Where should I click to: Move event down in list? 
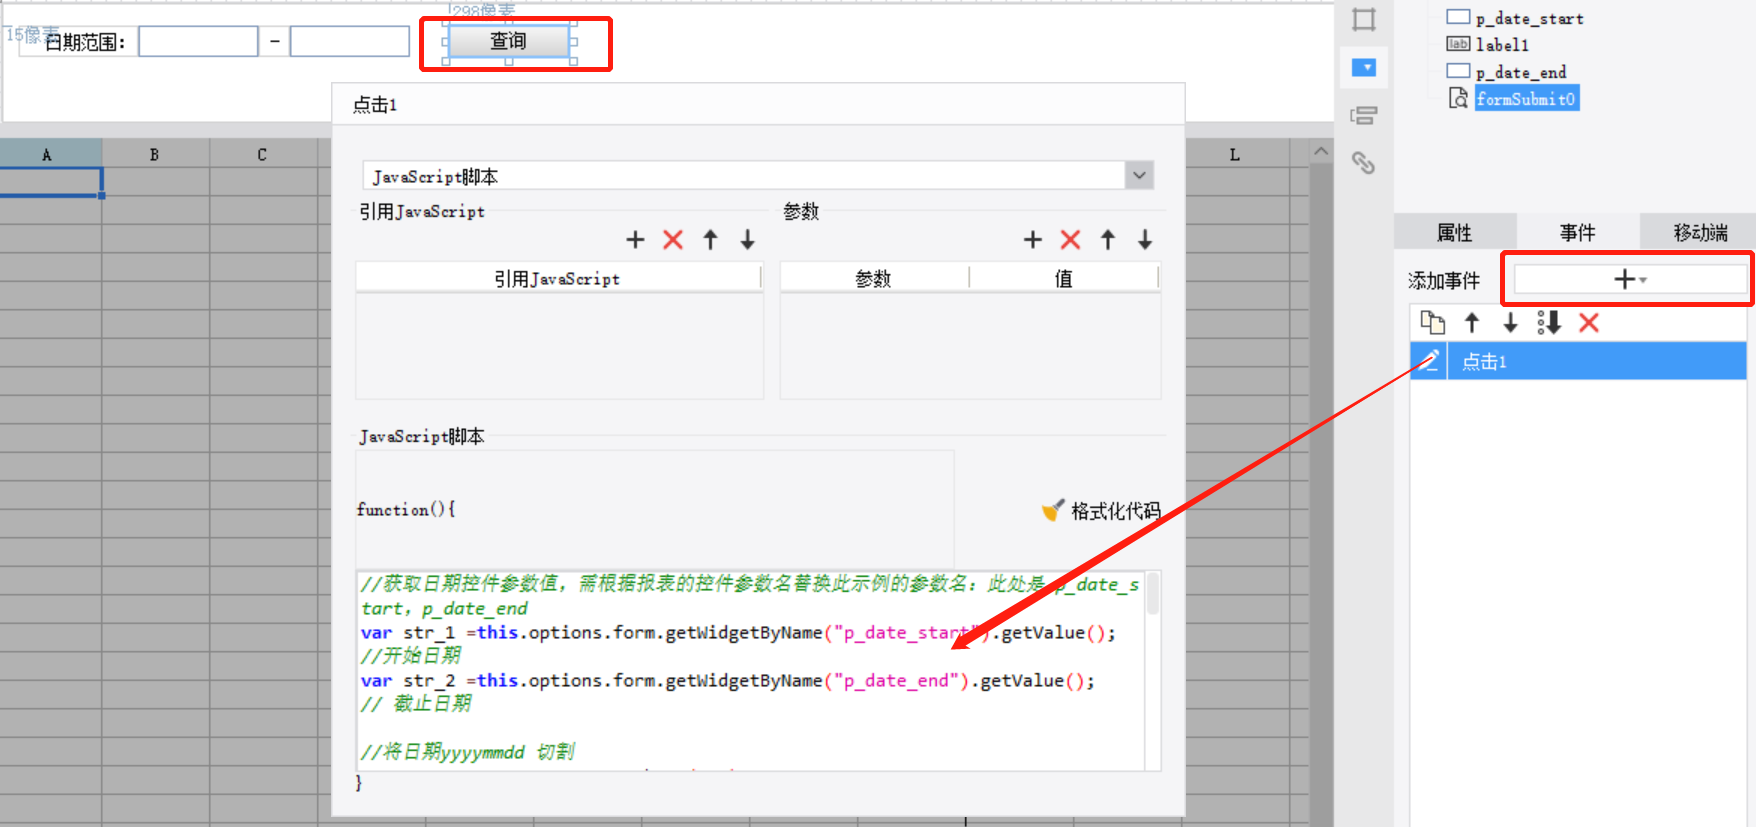point(1510,323)
